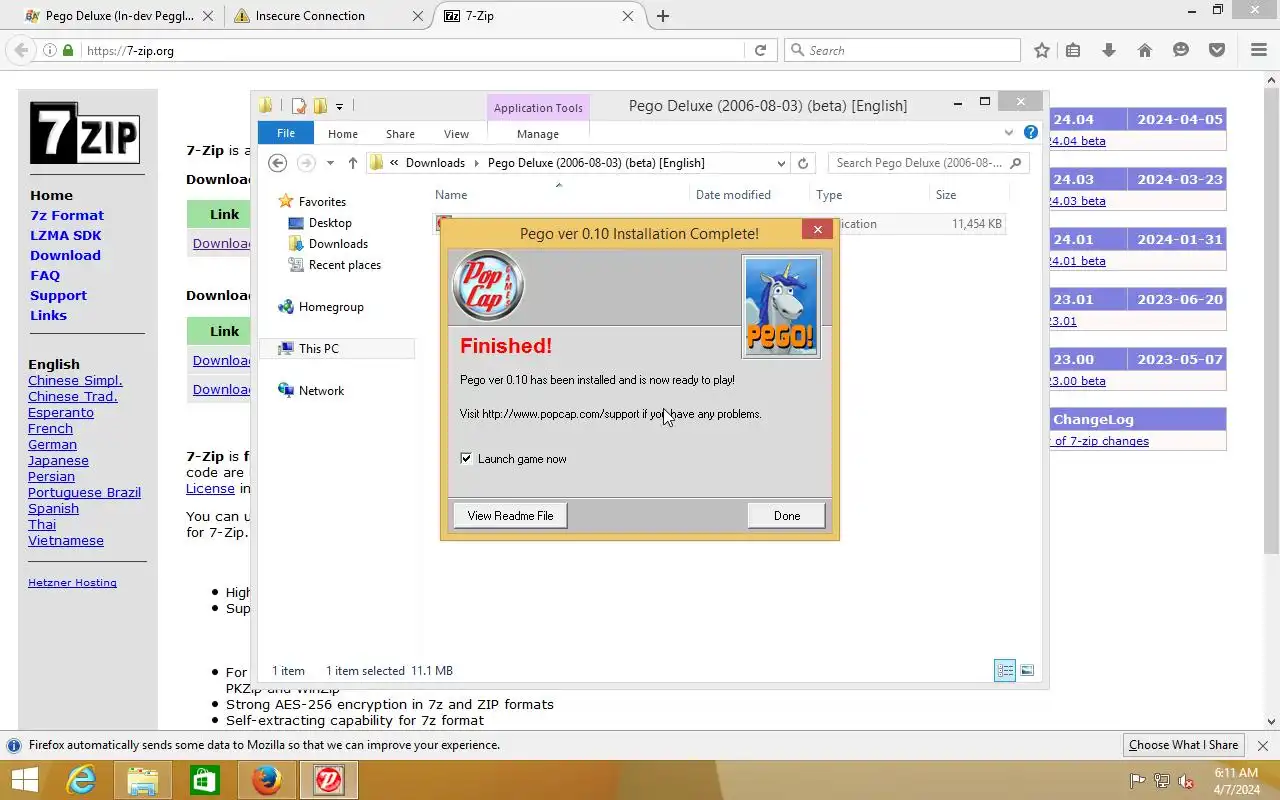Open the LZMA SDK link in 7-Zip sidebar
Screen dimensions: 1280x800
coord(65,235)
